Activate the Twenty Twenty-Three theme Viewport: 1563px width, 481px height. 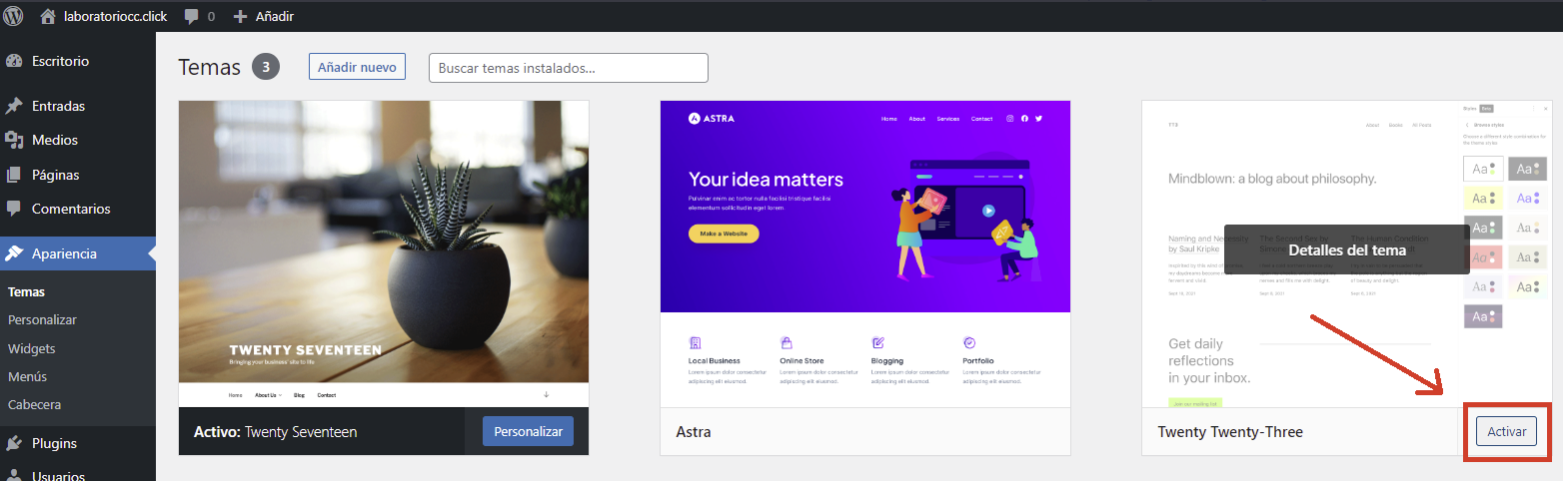1506,432
